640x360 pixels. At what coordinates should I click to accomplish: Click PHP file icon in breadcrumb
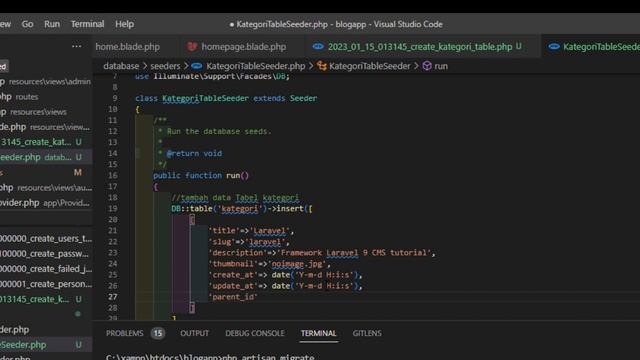pyautogui.click(x=197, y=66)
